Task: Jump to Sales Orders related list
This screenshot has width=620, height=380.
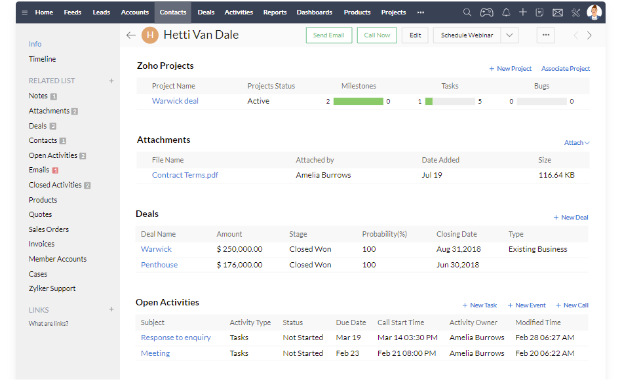Action: click(x=49, y=229)
